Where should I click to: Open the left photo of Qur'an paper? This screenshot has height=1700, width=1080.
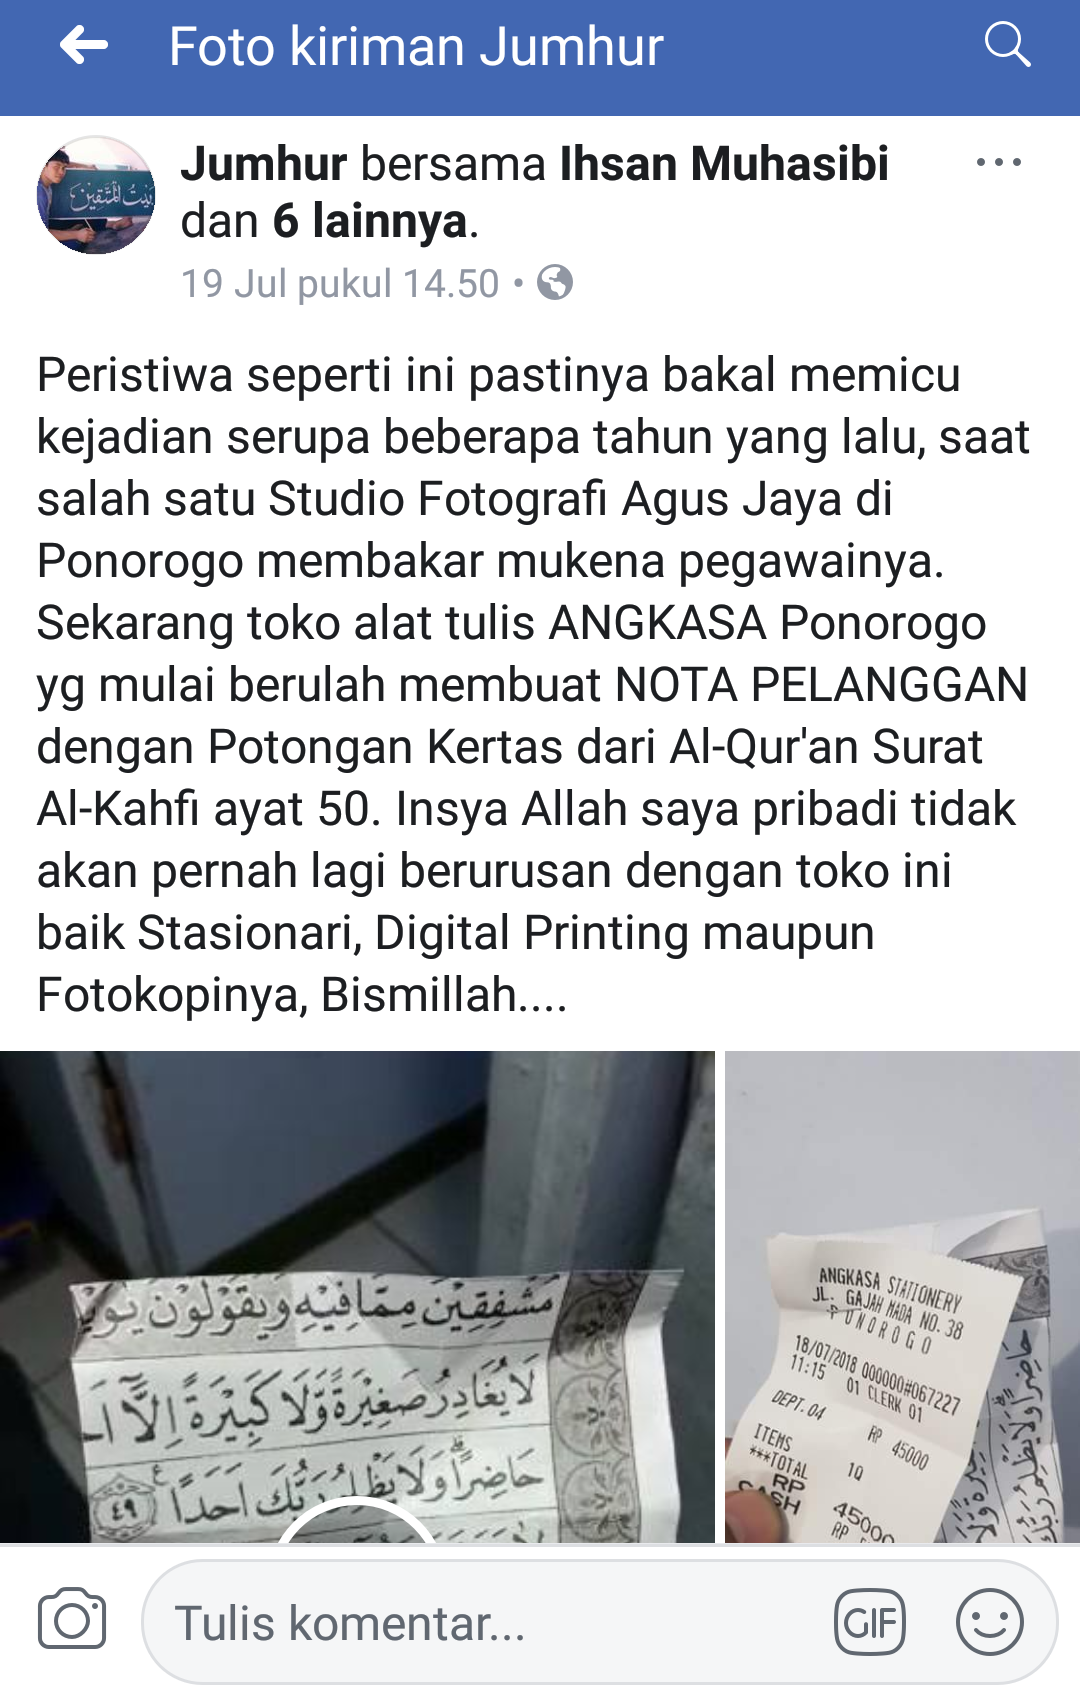(x=357, y=1296)
